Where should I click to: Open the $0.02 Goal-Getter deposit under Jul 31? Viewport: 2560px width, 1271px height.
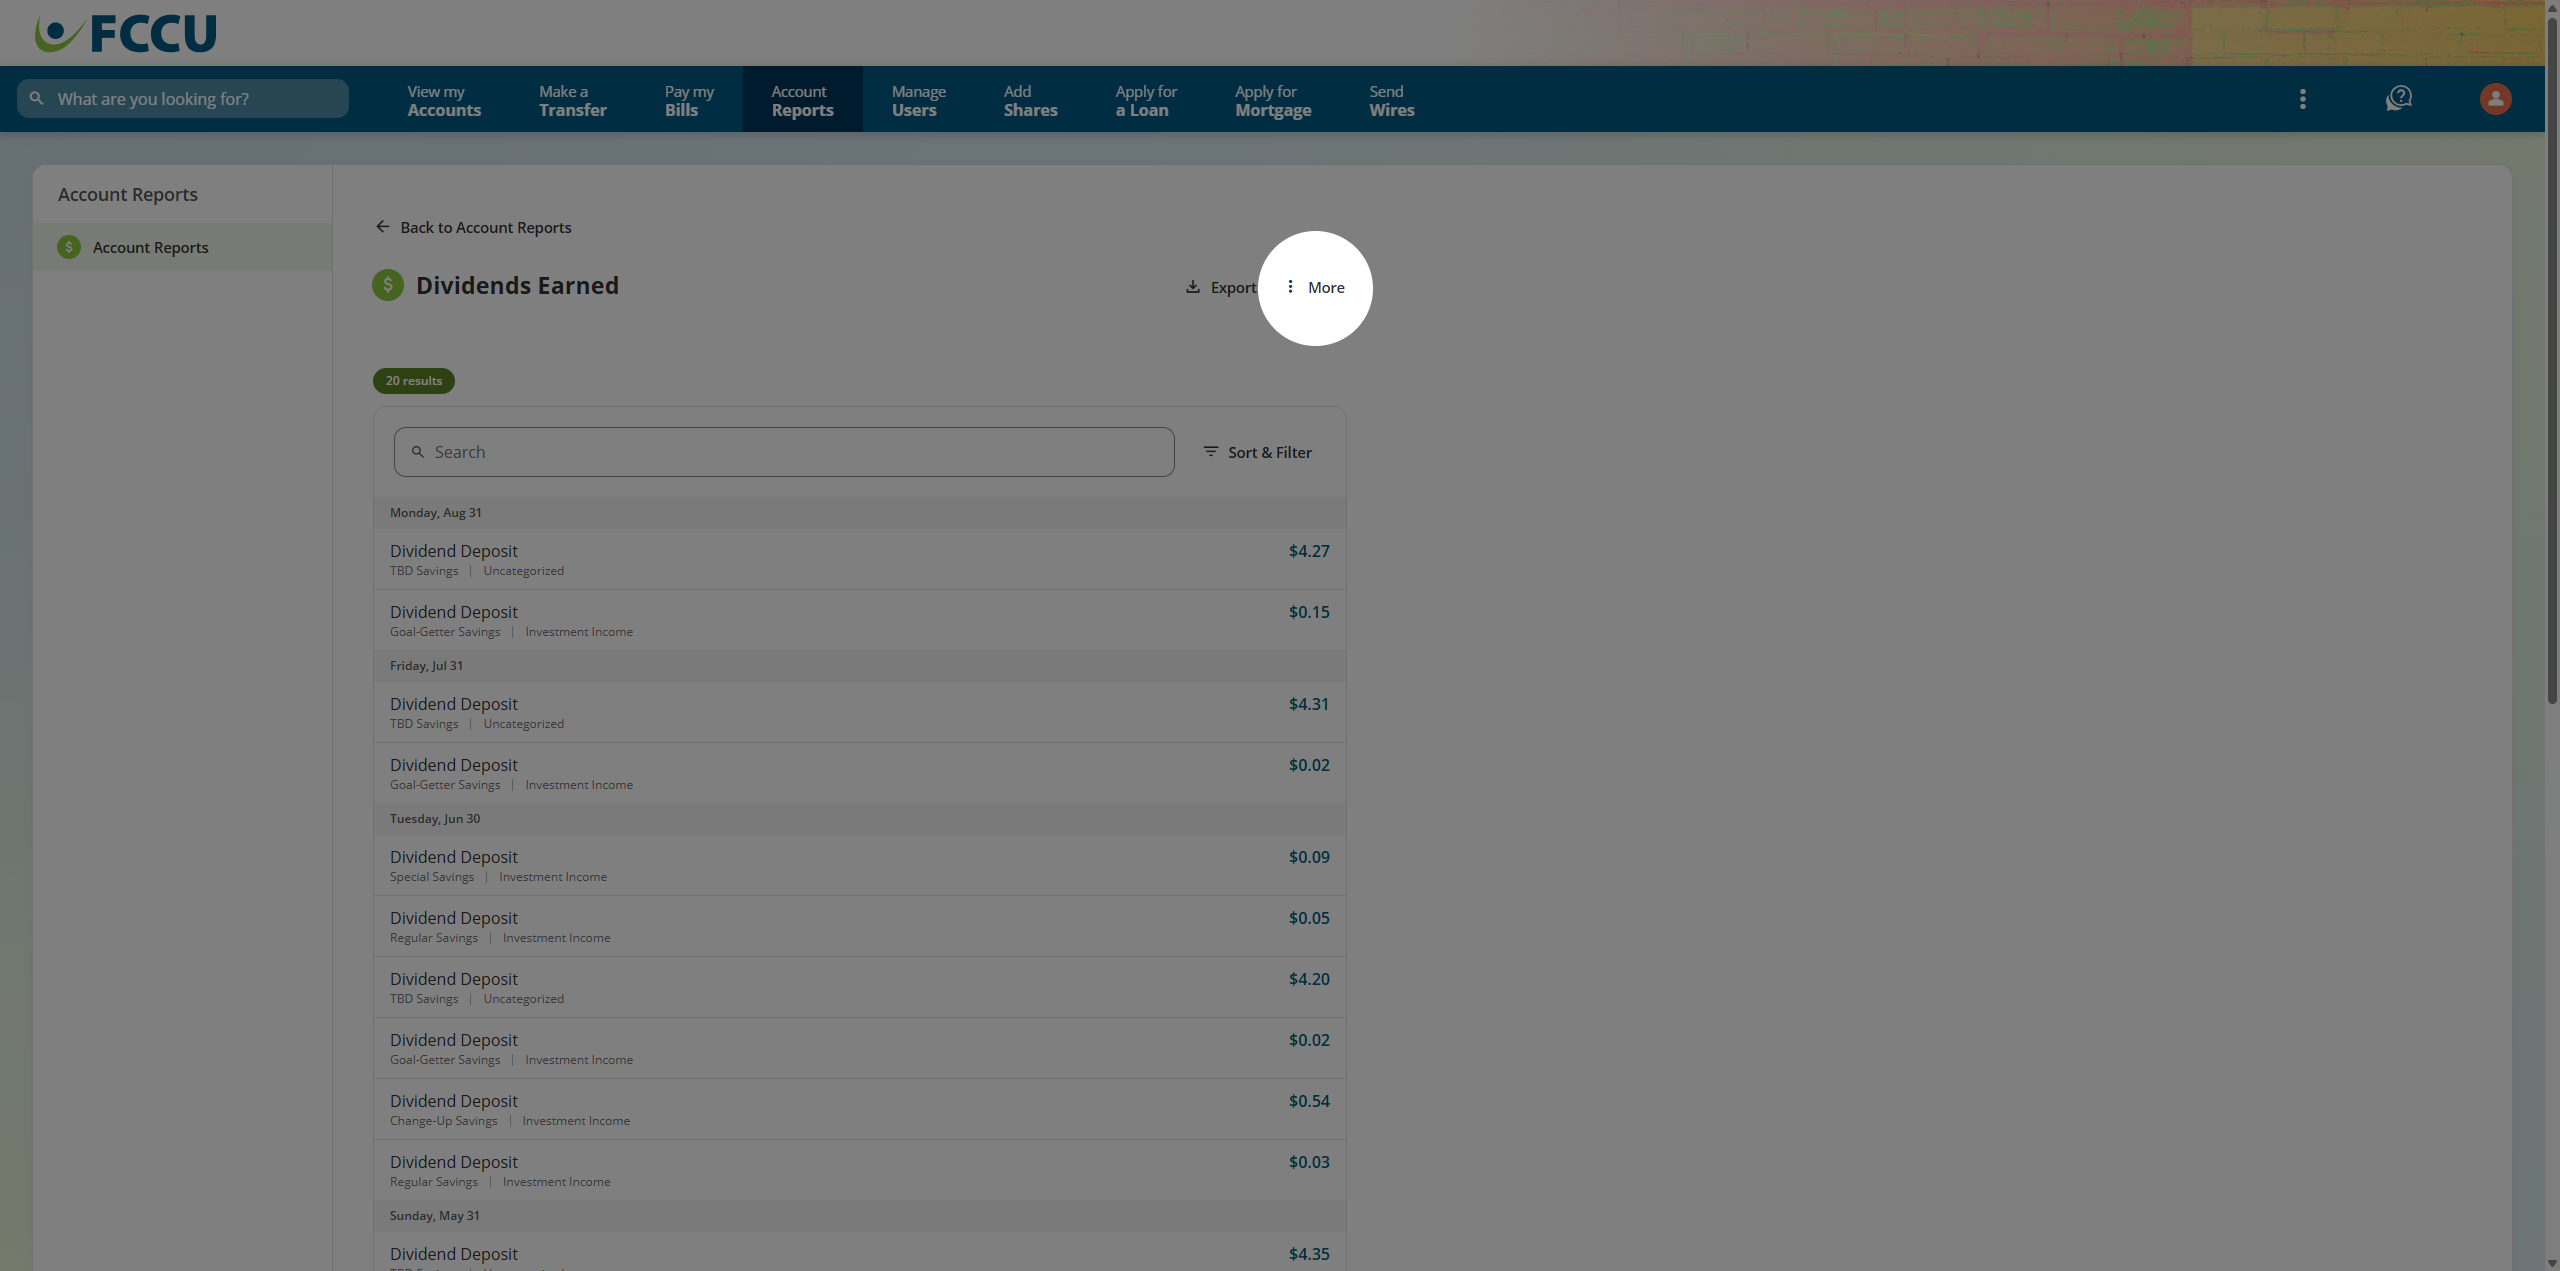860,773
